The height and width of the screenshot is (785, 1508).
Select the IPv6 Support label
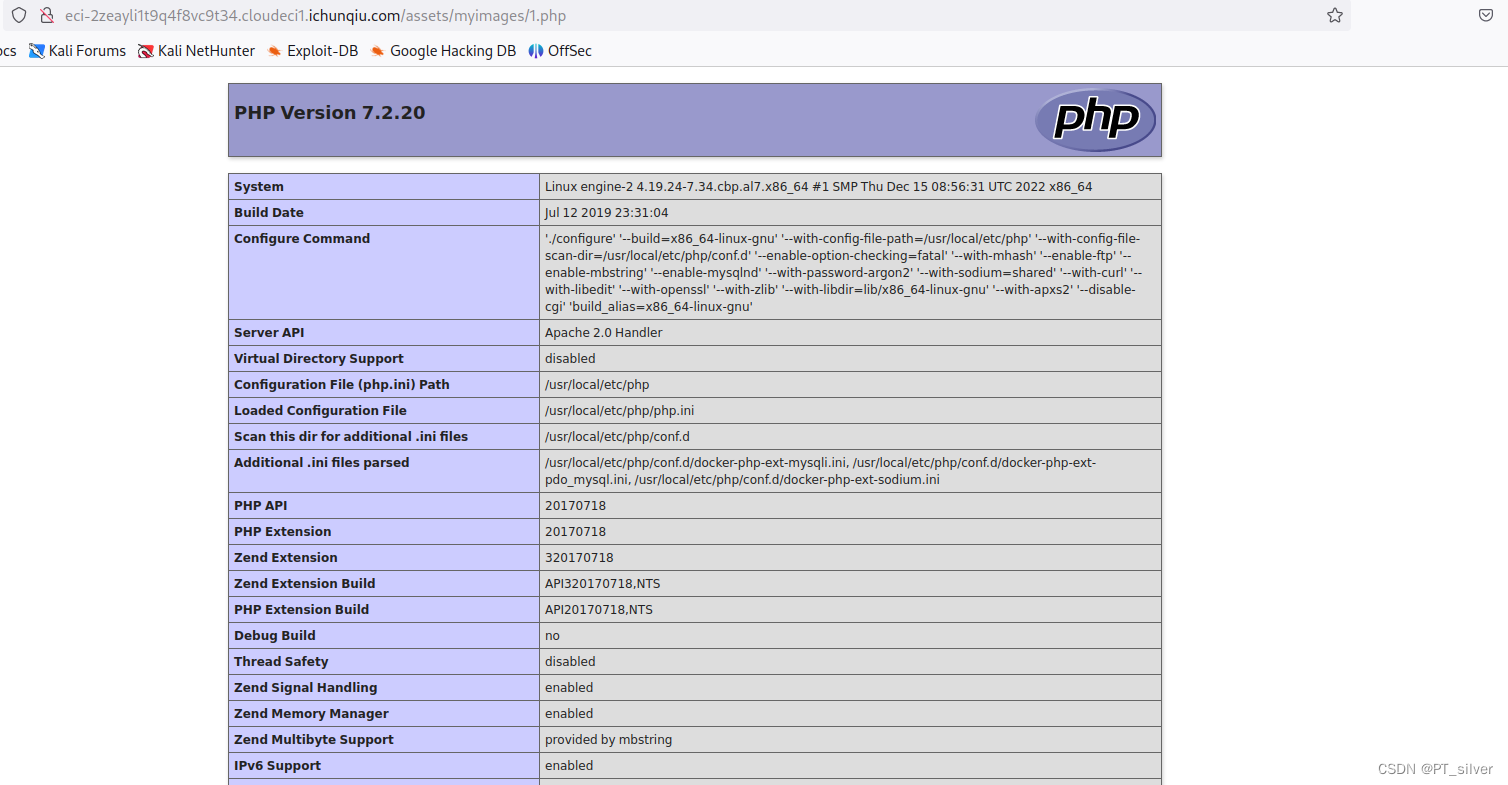tap(278, 766)
